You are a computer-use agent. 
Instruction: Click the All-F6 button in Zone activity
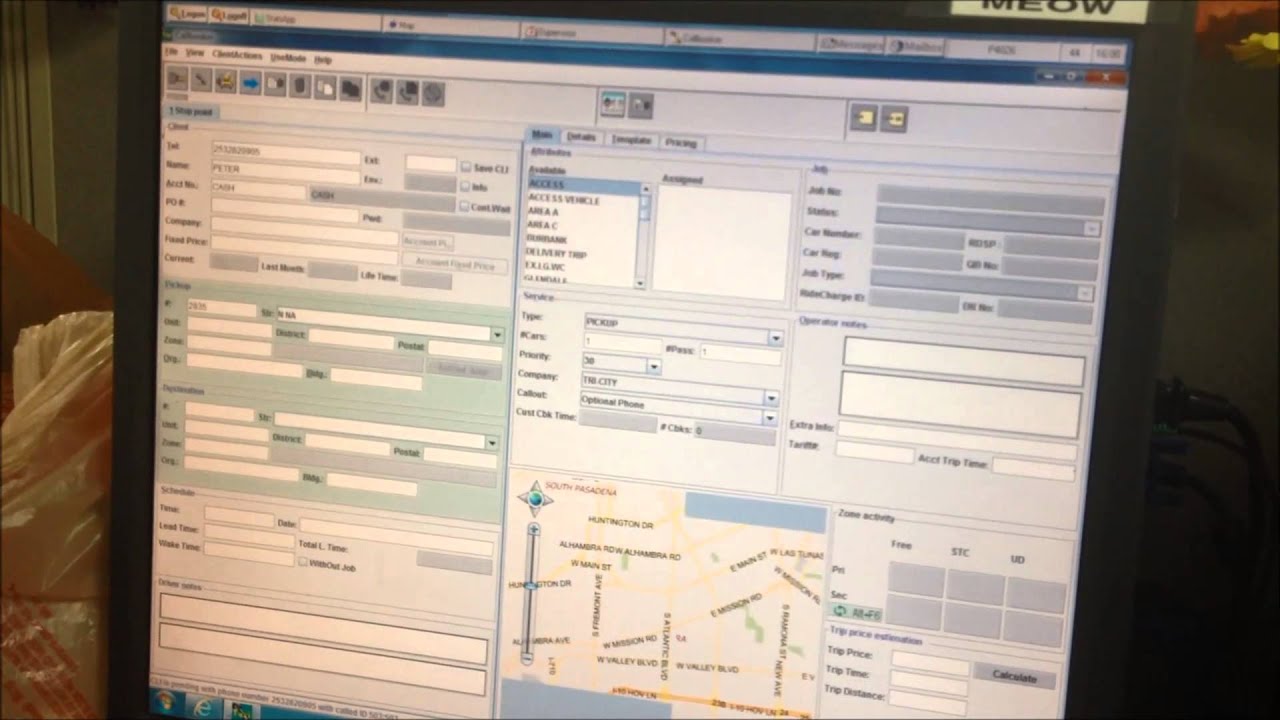[855, 612]
